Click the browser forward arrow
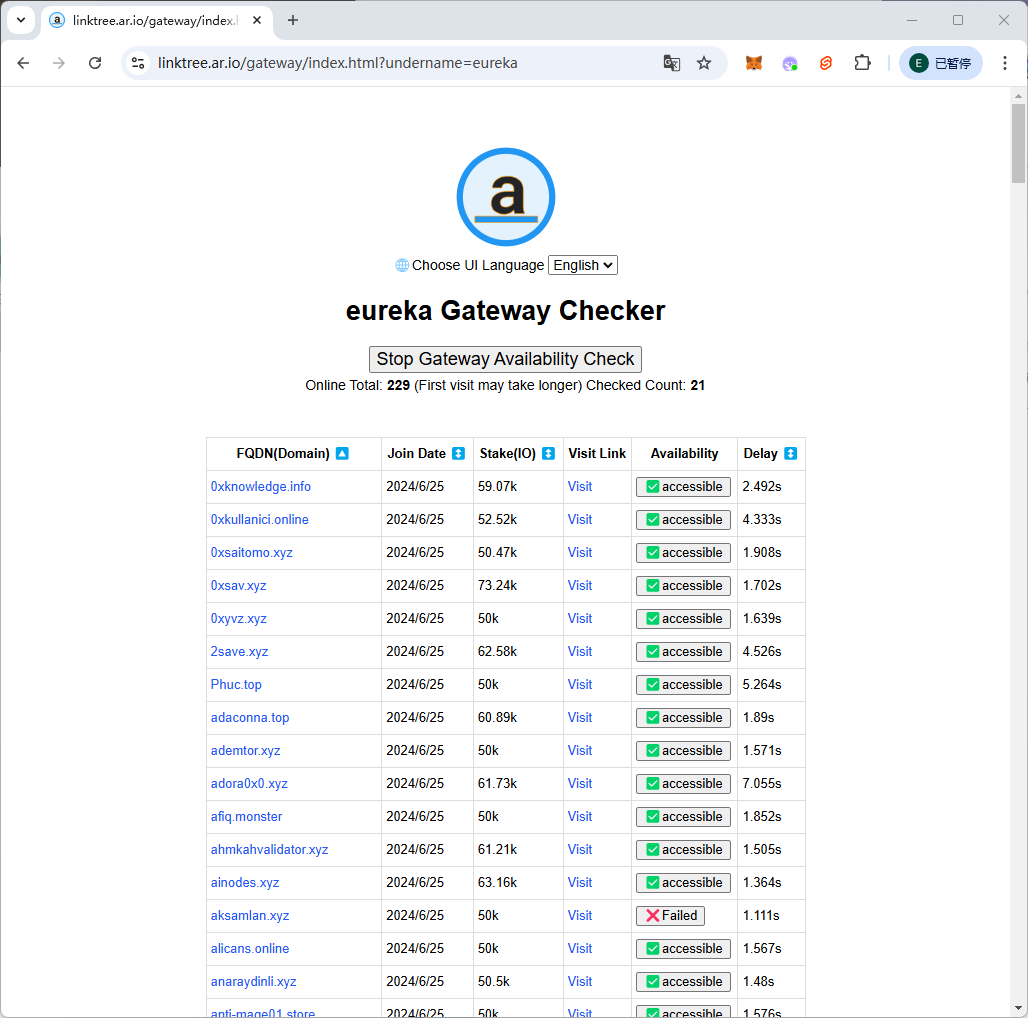This screenshot has height=1018, width=1028. pos(59,63)
